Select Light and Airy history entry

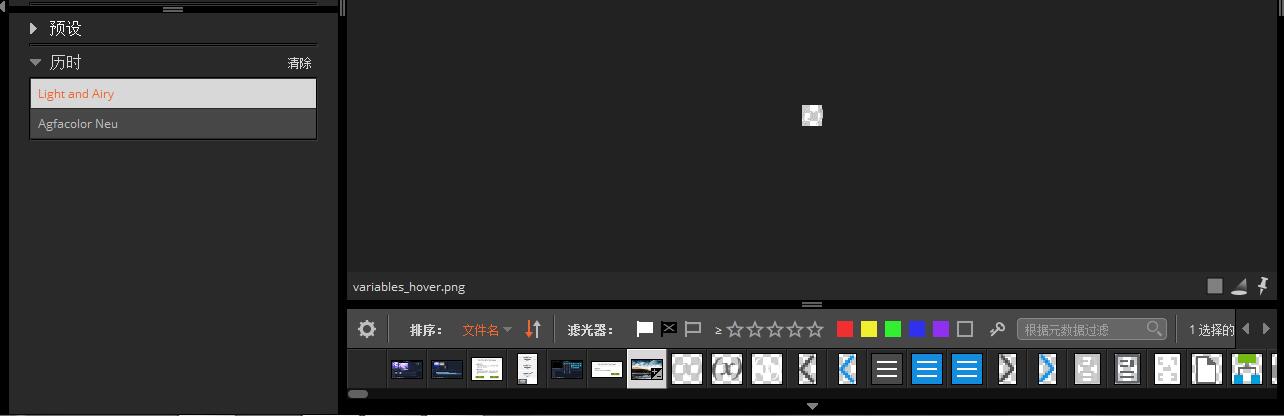click(173, 94)
